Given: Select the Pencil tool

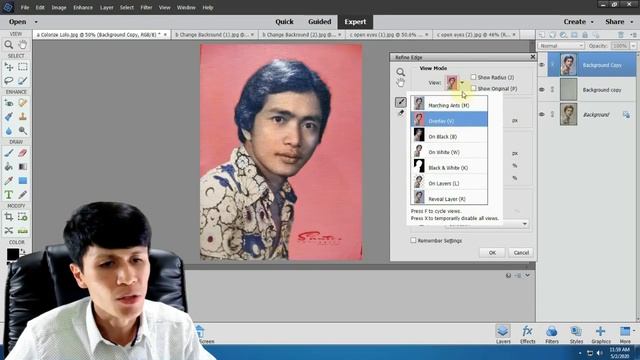Looking at the screenshot, I should tap(23, 195).
